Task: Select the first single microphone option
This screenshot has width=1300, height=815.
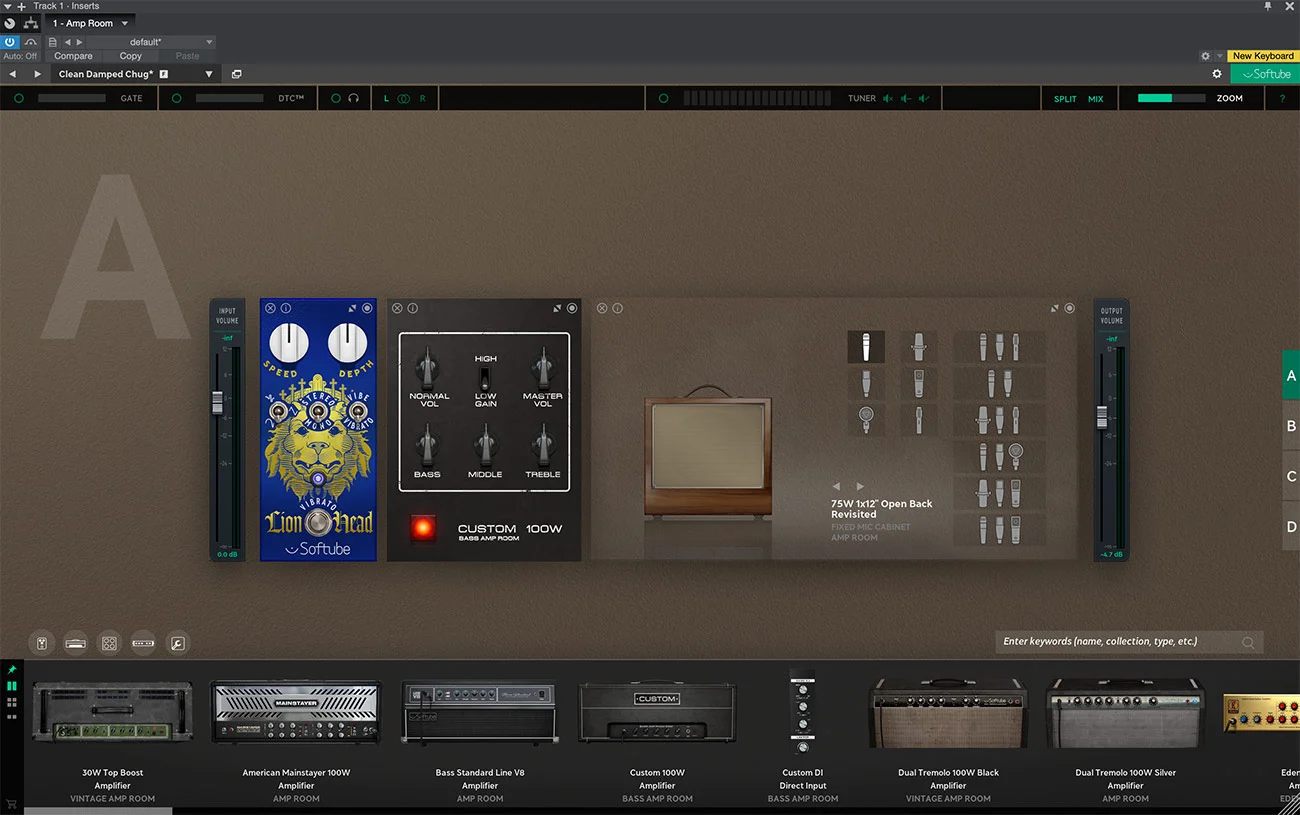Action: pyautogui.click(x=866, y=347)
